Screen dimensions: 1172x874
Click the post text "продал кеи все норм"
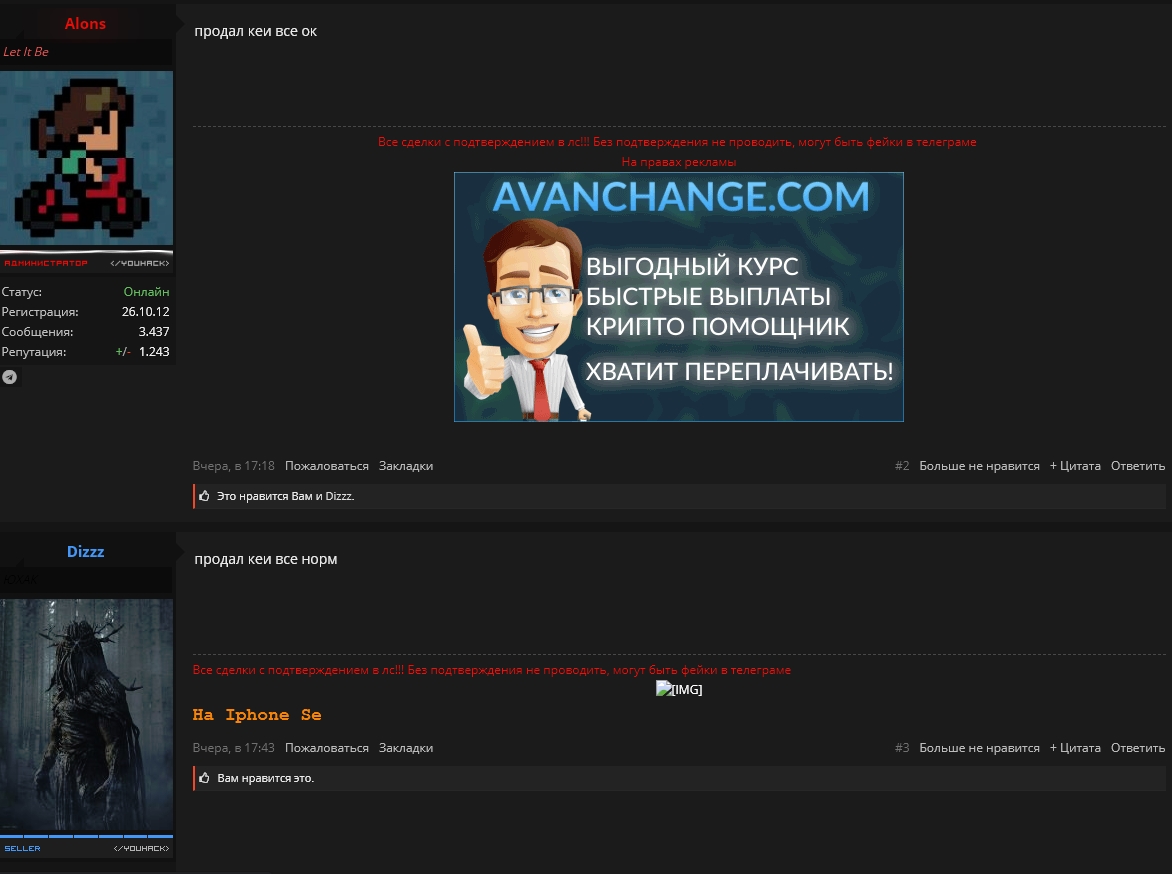point(265,559)
